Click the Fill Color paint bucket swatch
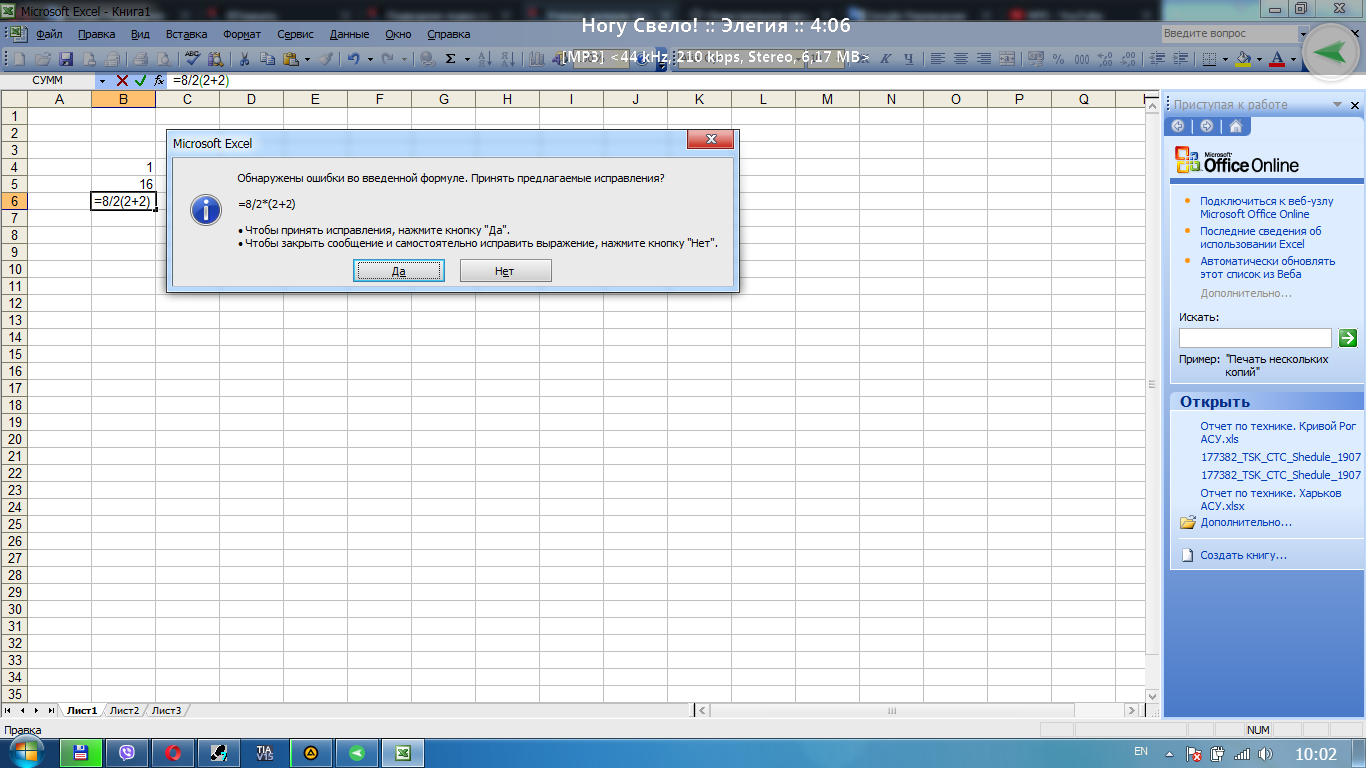1366x768 pixels. 1243,59
